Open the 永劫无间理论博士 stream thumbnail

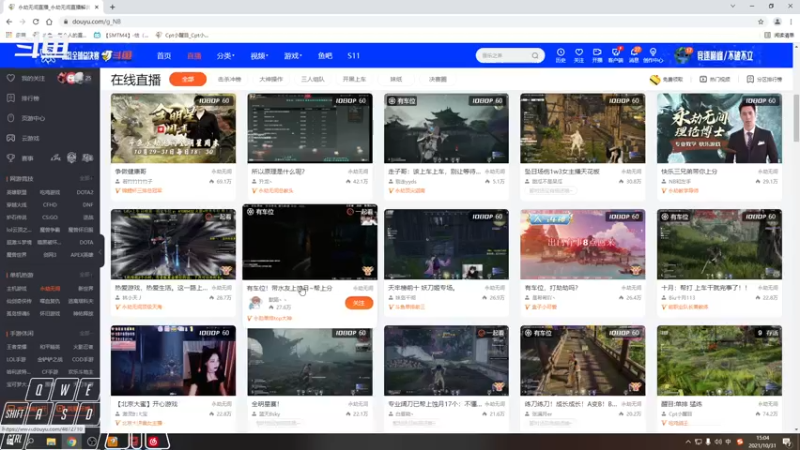719,128
